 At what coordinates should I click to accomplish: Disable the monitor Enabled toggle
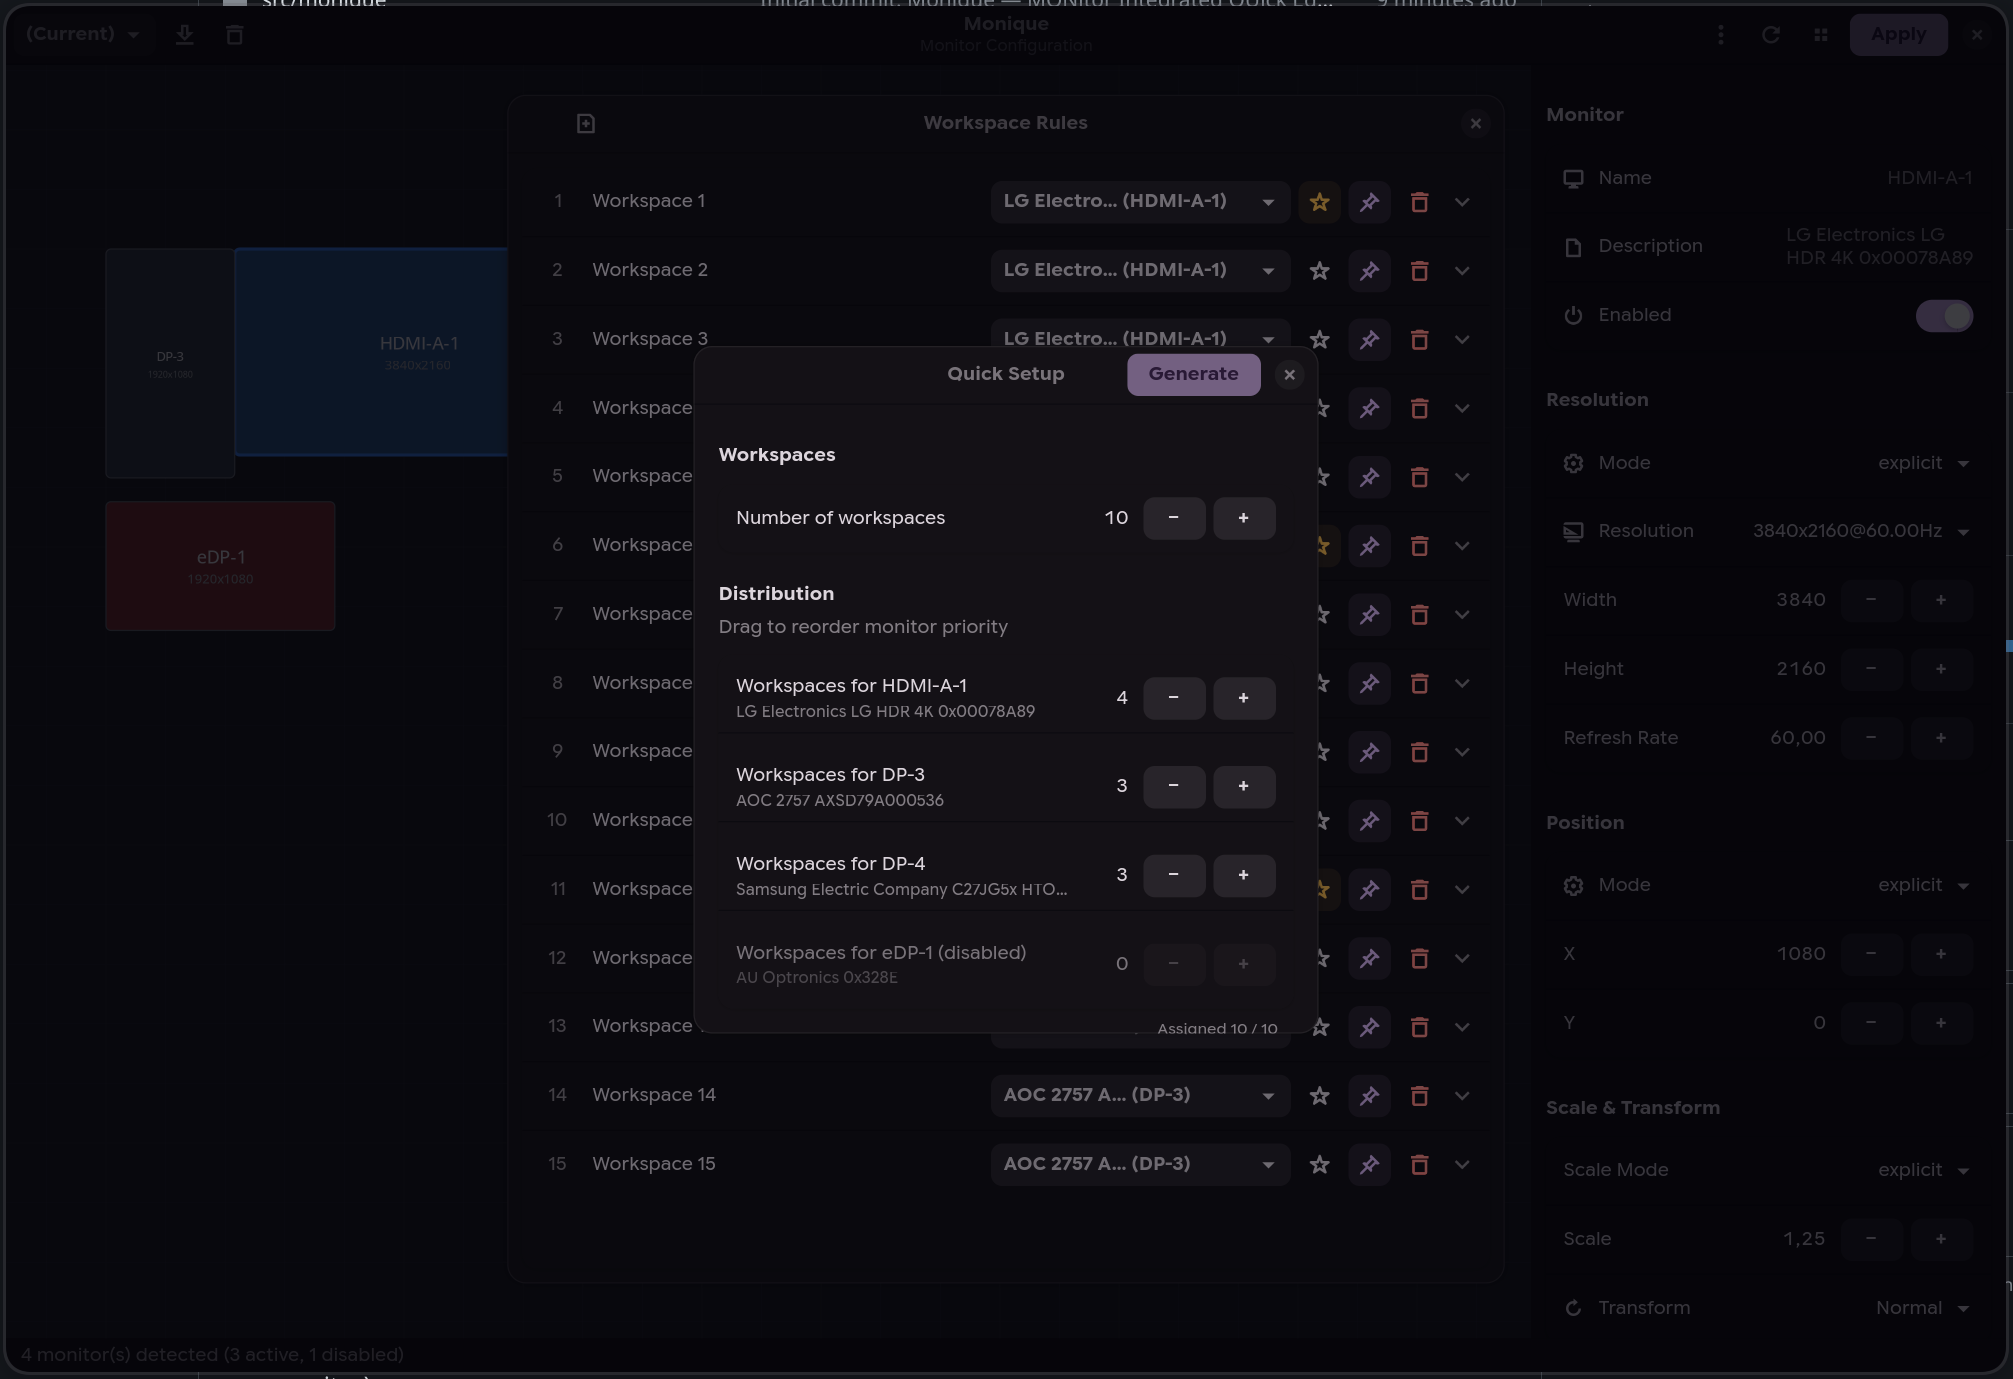1943,315
